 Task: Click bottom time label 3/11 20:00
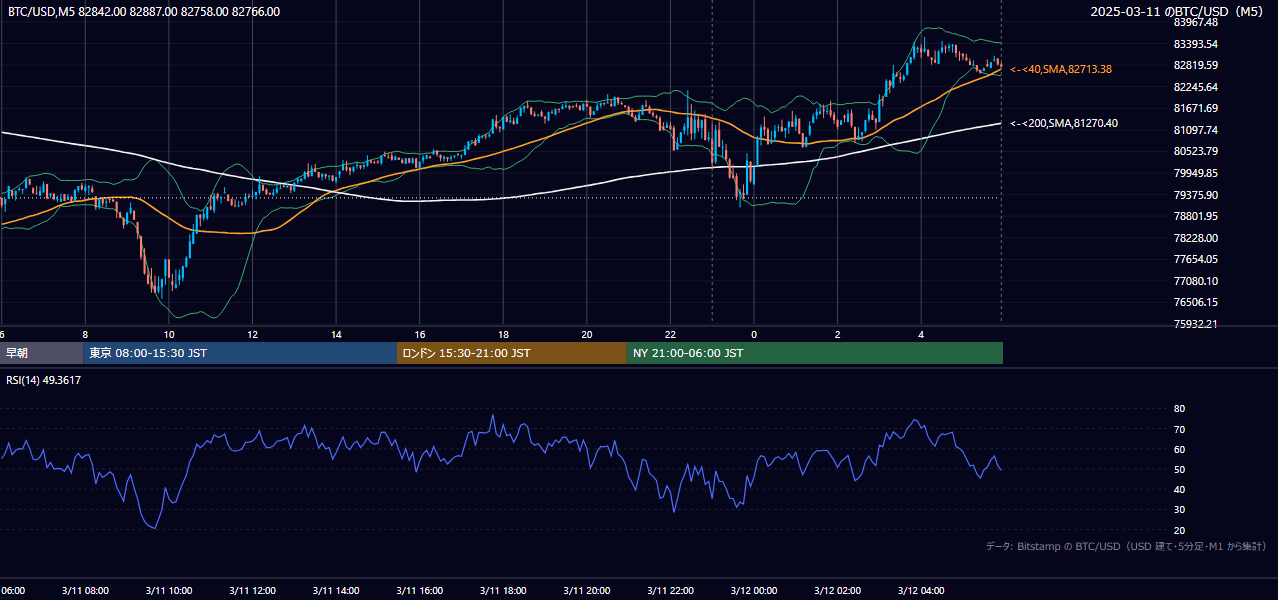pos(586,591)
